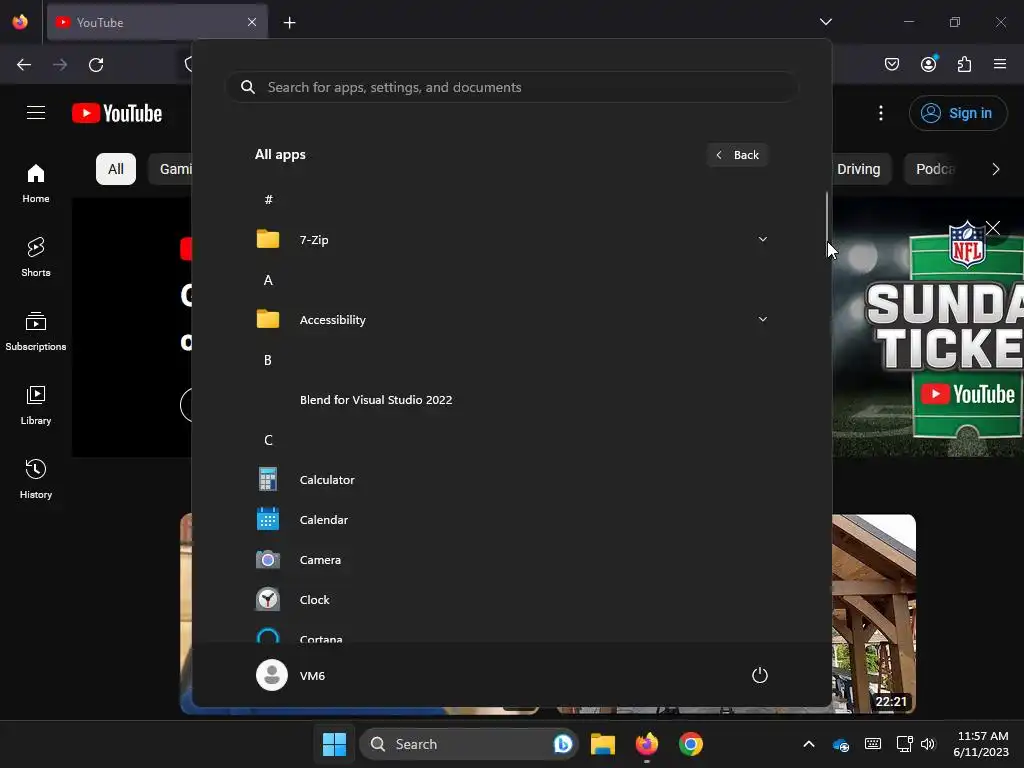Toggle the YouTube hamburger guide menu
This screenshot has width=1024, height=768.
tap(36, 113)
